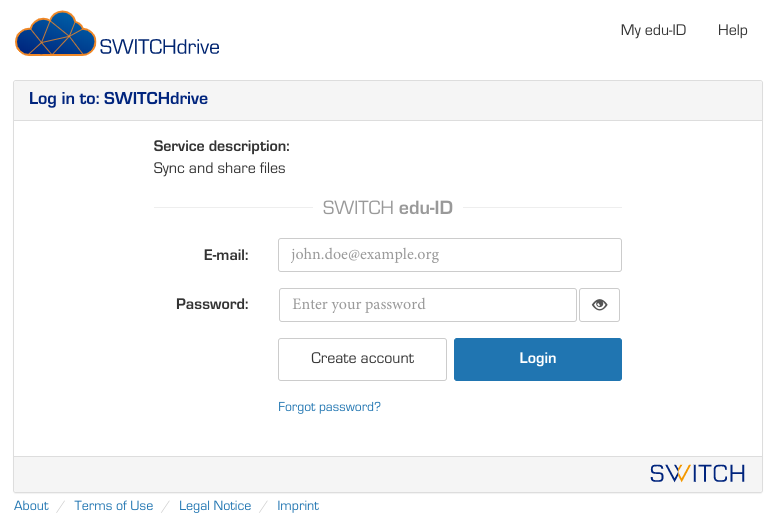Click the 'Password:' field label
The image size is (775, 523).
coord(213,304)
